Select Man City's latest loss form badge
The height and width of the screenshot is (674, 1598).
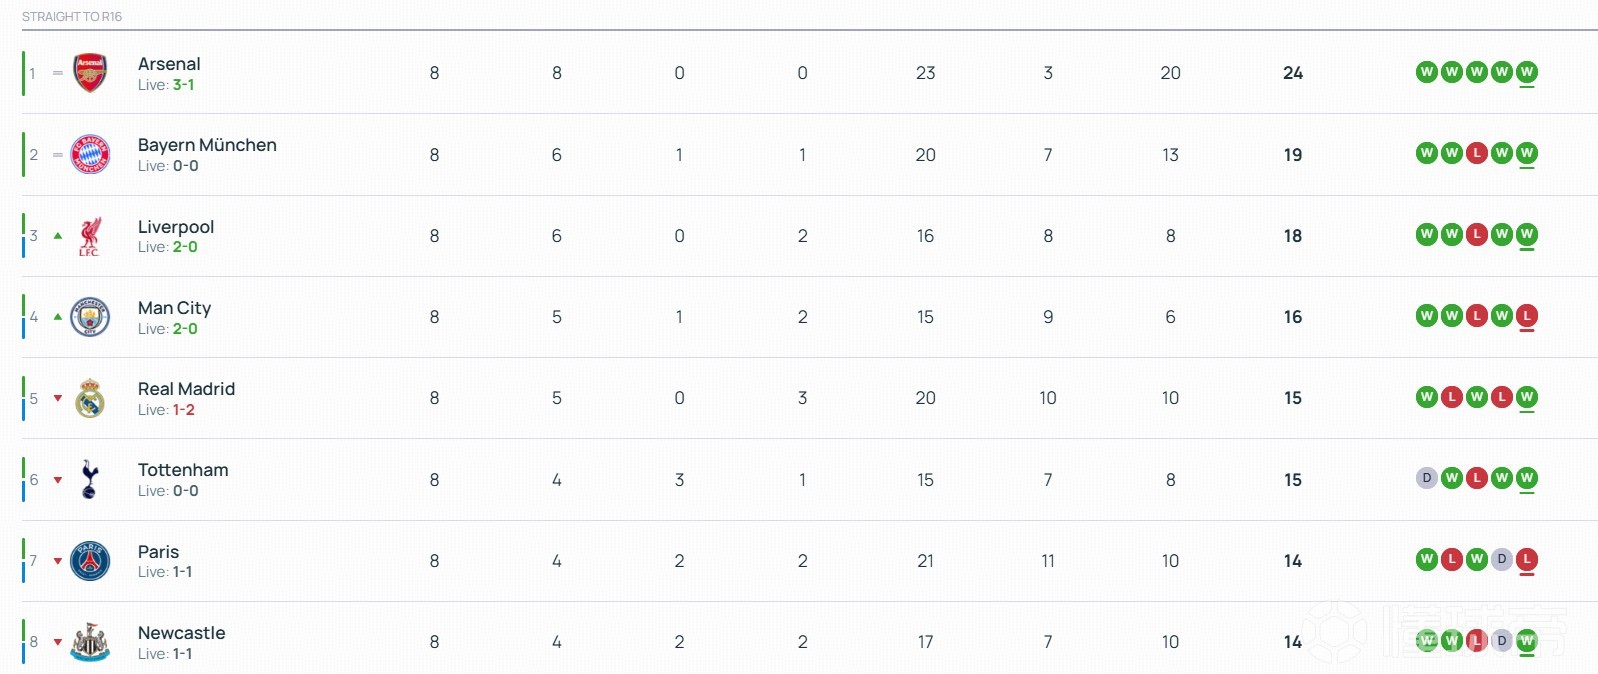tap(1526, 316)
